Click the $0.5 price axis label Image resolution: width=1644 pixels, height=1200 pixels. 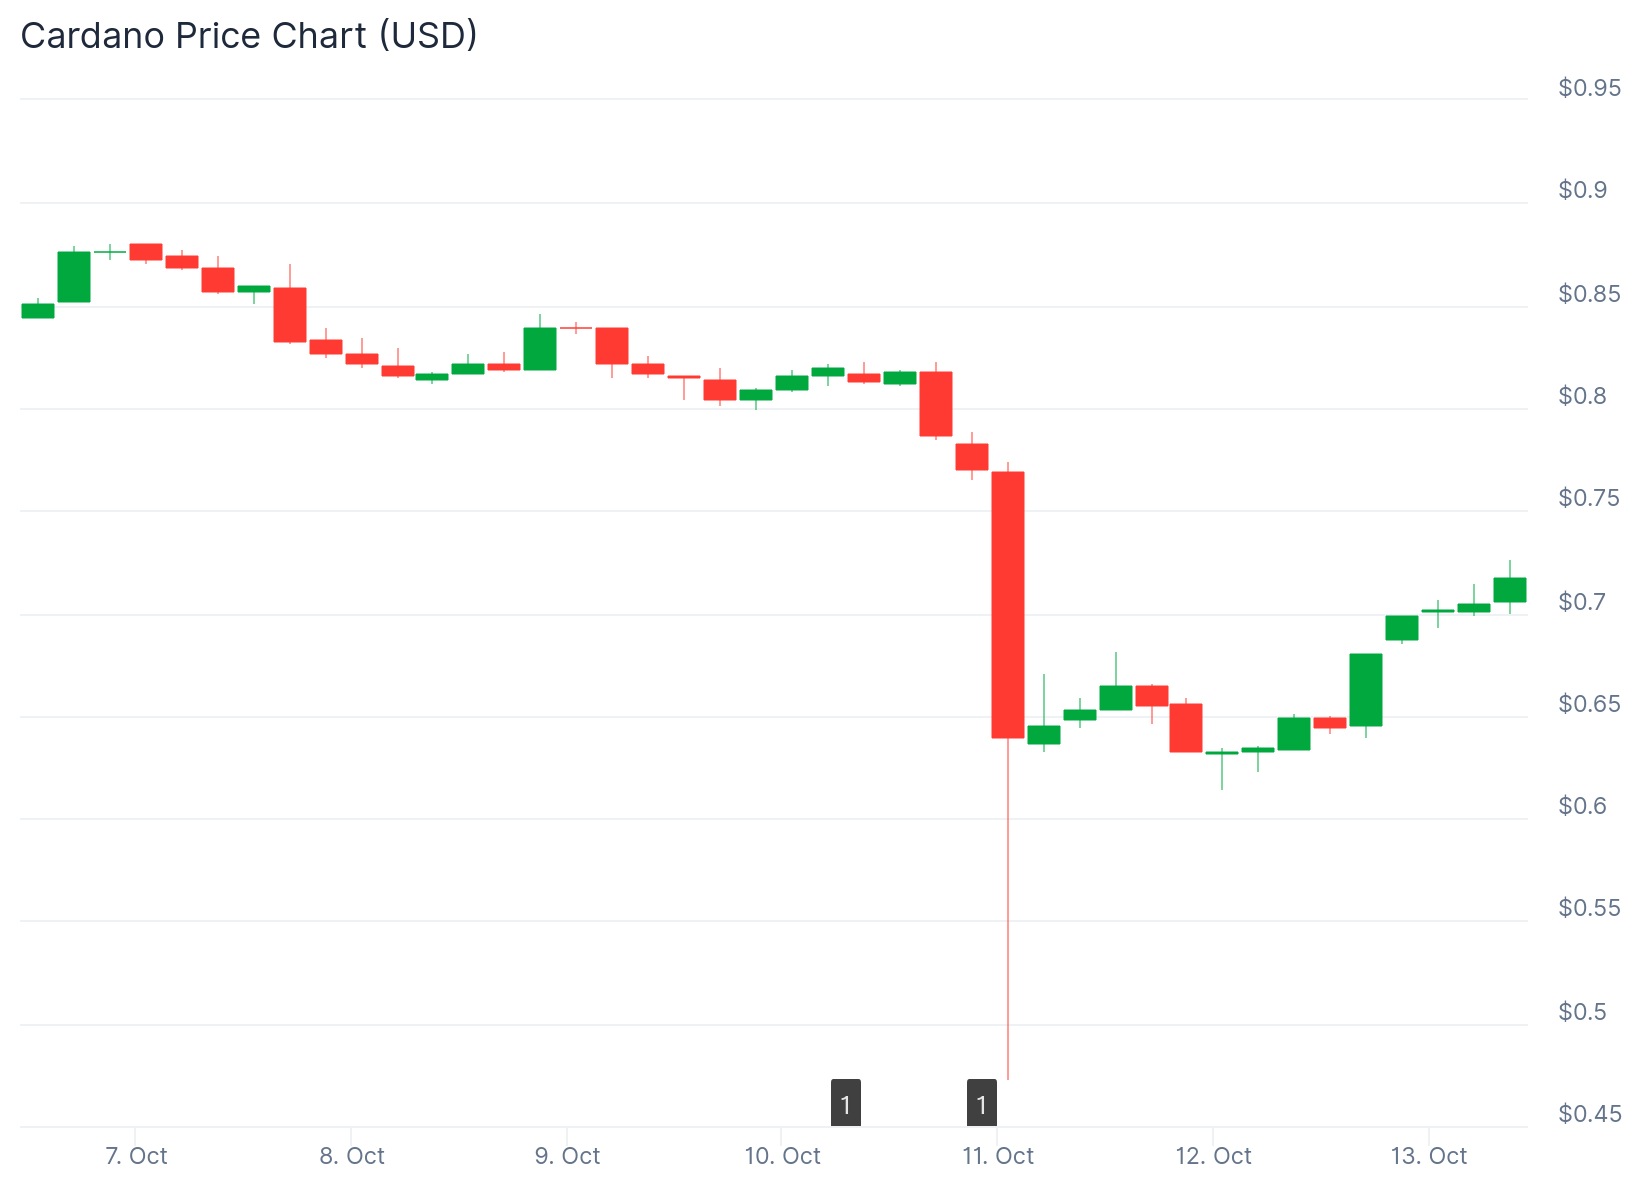1582,1012
